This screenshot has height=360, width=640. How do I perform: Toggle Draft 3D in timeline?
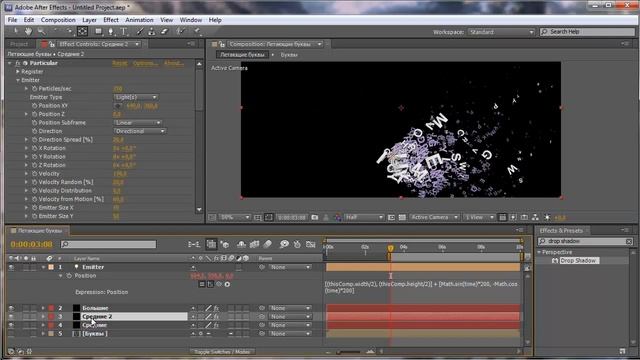[x=225, y=244]
